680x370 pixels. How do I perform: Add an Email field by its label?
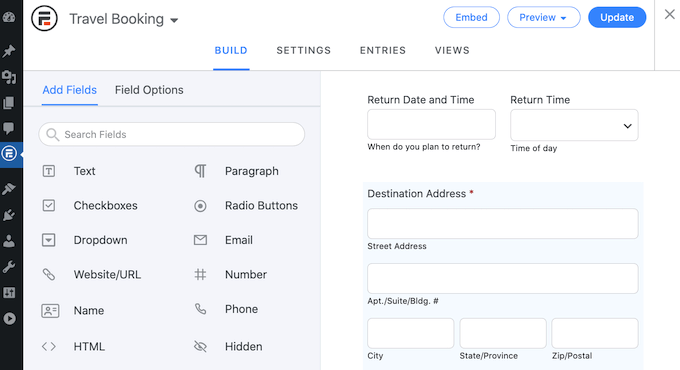pos(239,240)
